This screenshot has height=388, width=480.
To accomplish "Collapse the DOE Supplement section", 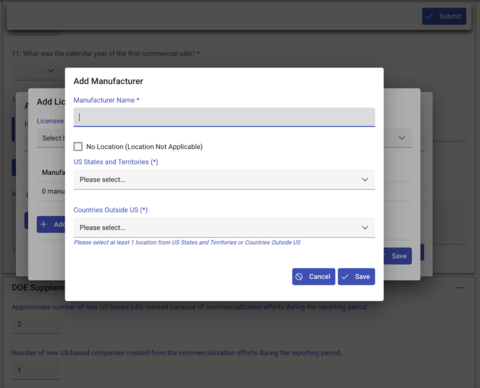I will tap(459, 288).
